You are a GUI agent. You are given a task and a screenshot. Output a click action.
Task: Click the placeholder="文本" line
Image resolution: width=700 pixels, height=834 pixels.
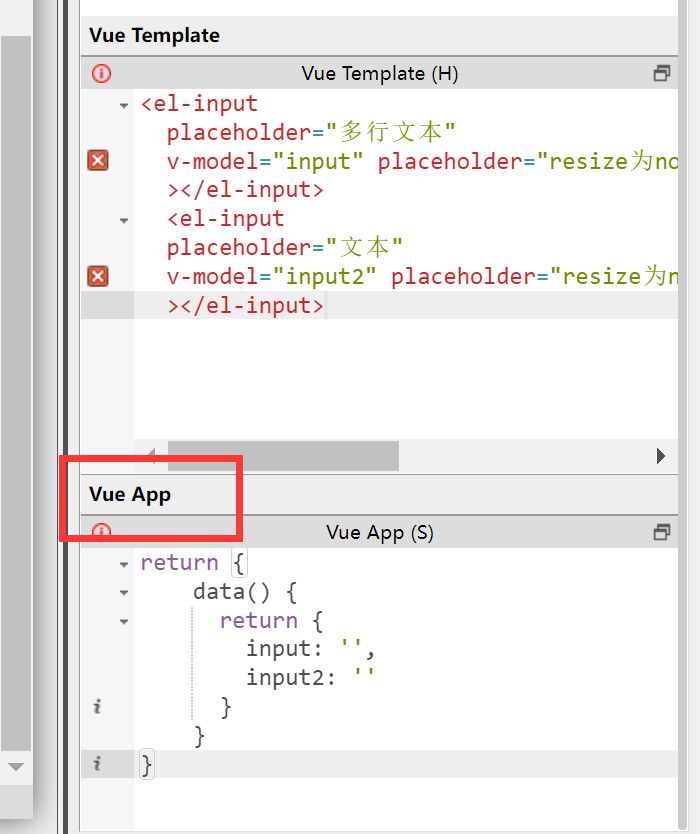tap(285, 247)
